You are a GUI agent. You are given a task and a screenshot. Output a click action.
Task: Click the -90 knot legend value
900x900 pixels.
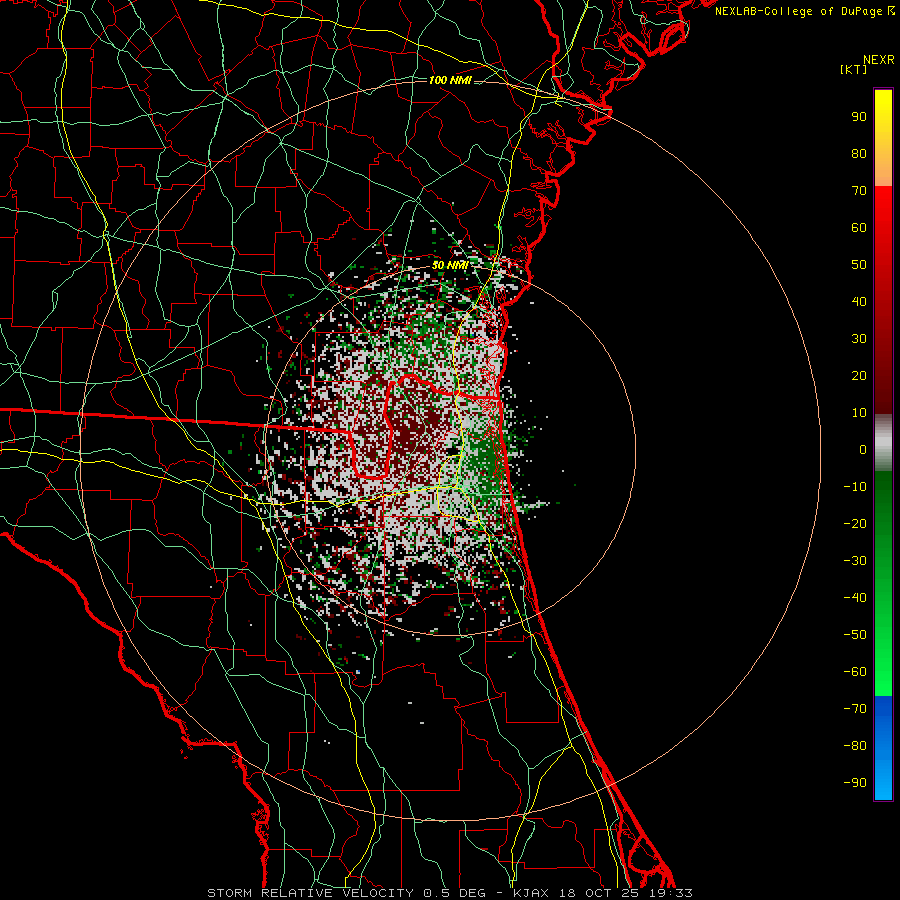click(855, 783)
